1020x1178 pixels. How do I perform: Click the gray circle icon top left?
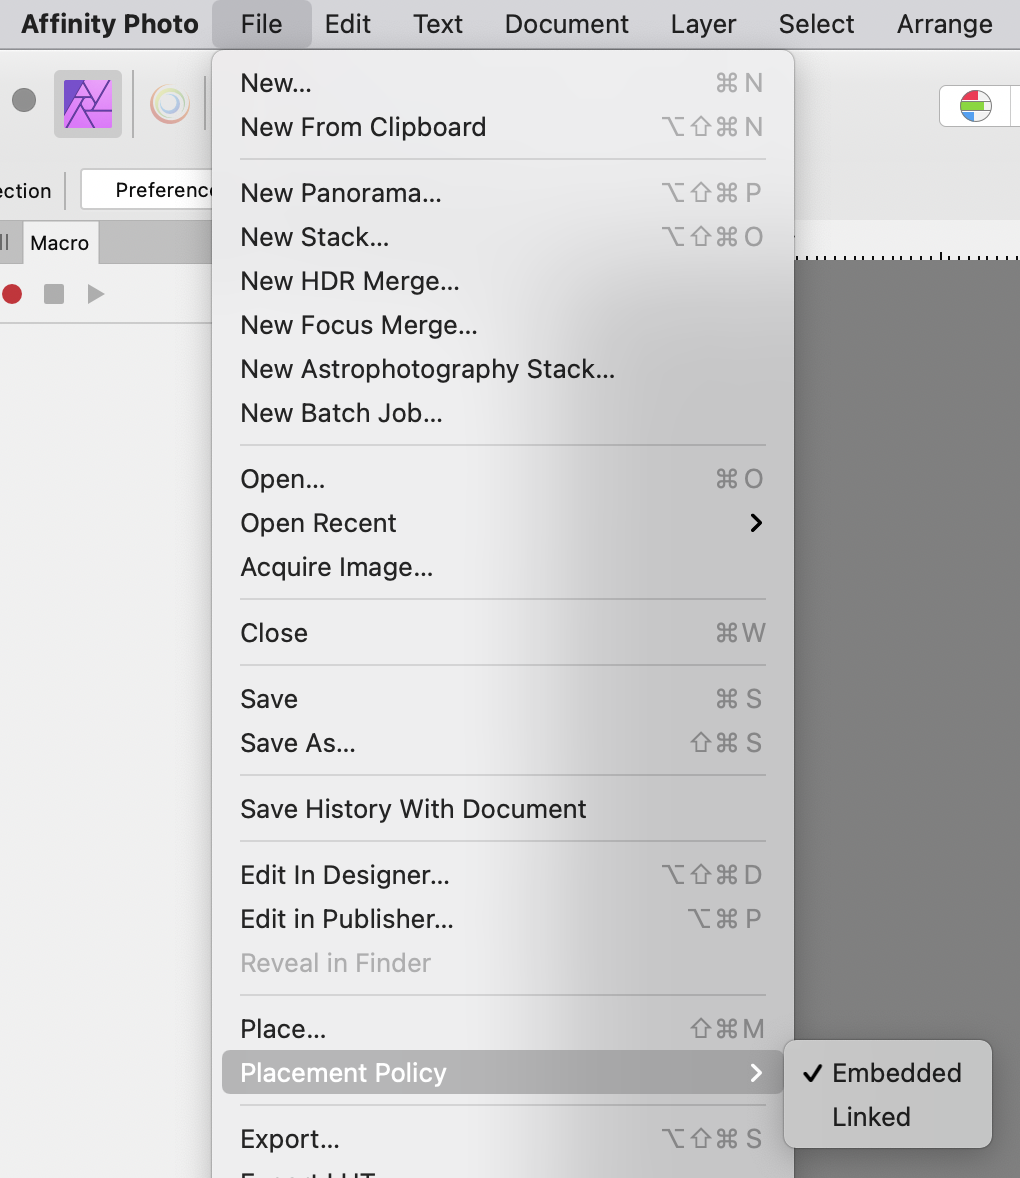(x=22, y=100)
